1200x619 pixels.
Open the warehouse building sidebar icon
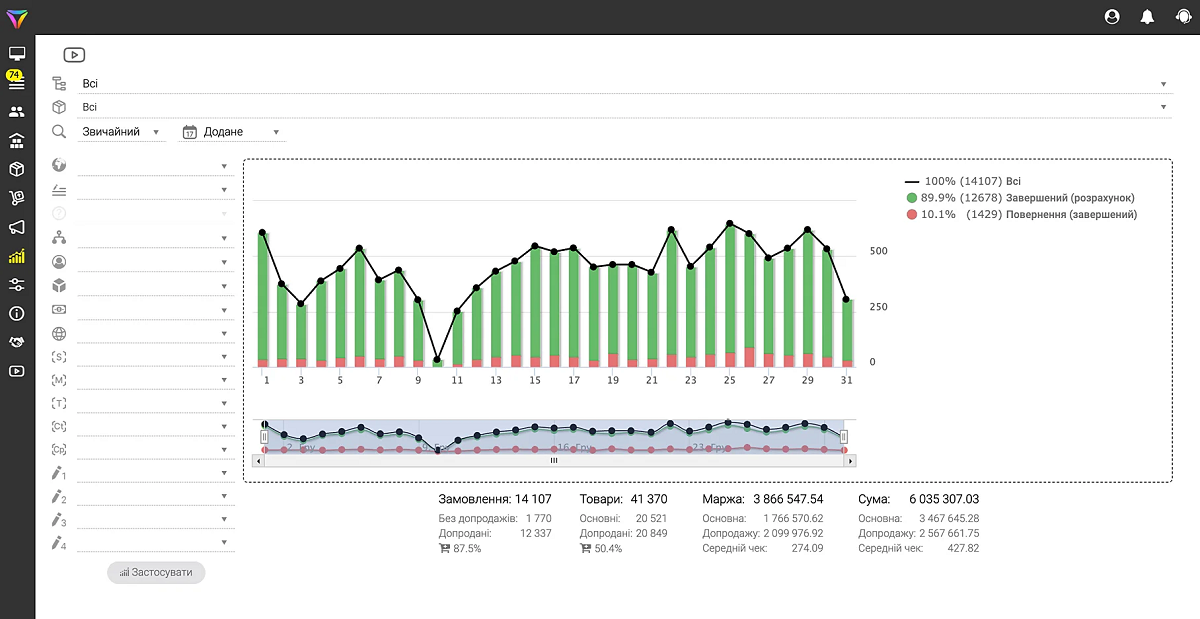[x=16, y=140]
